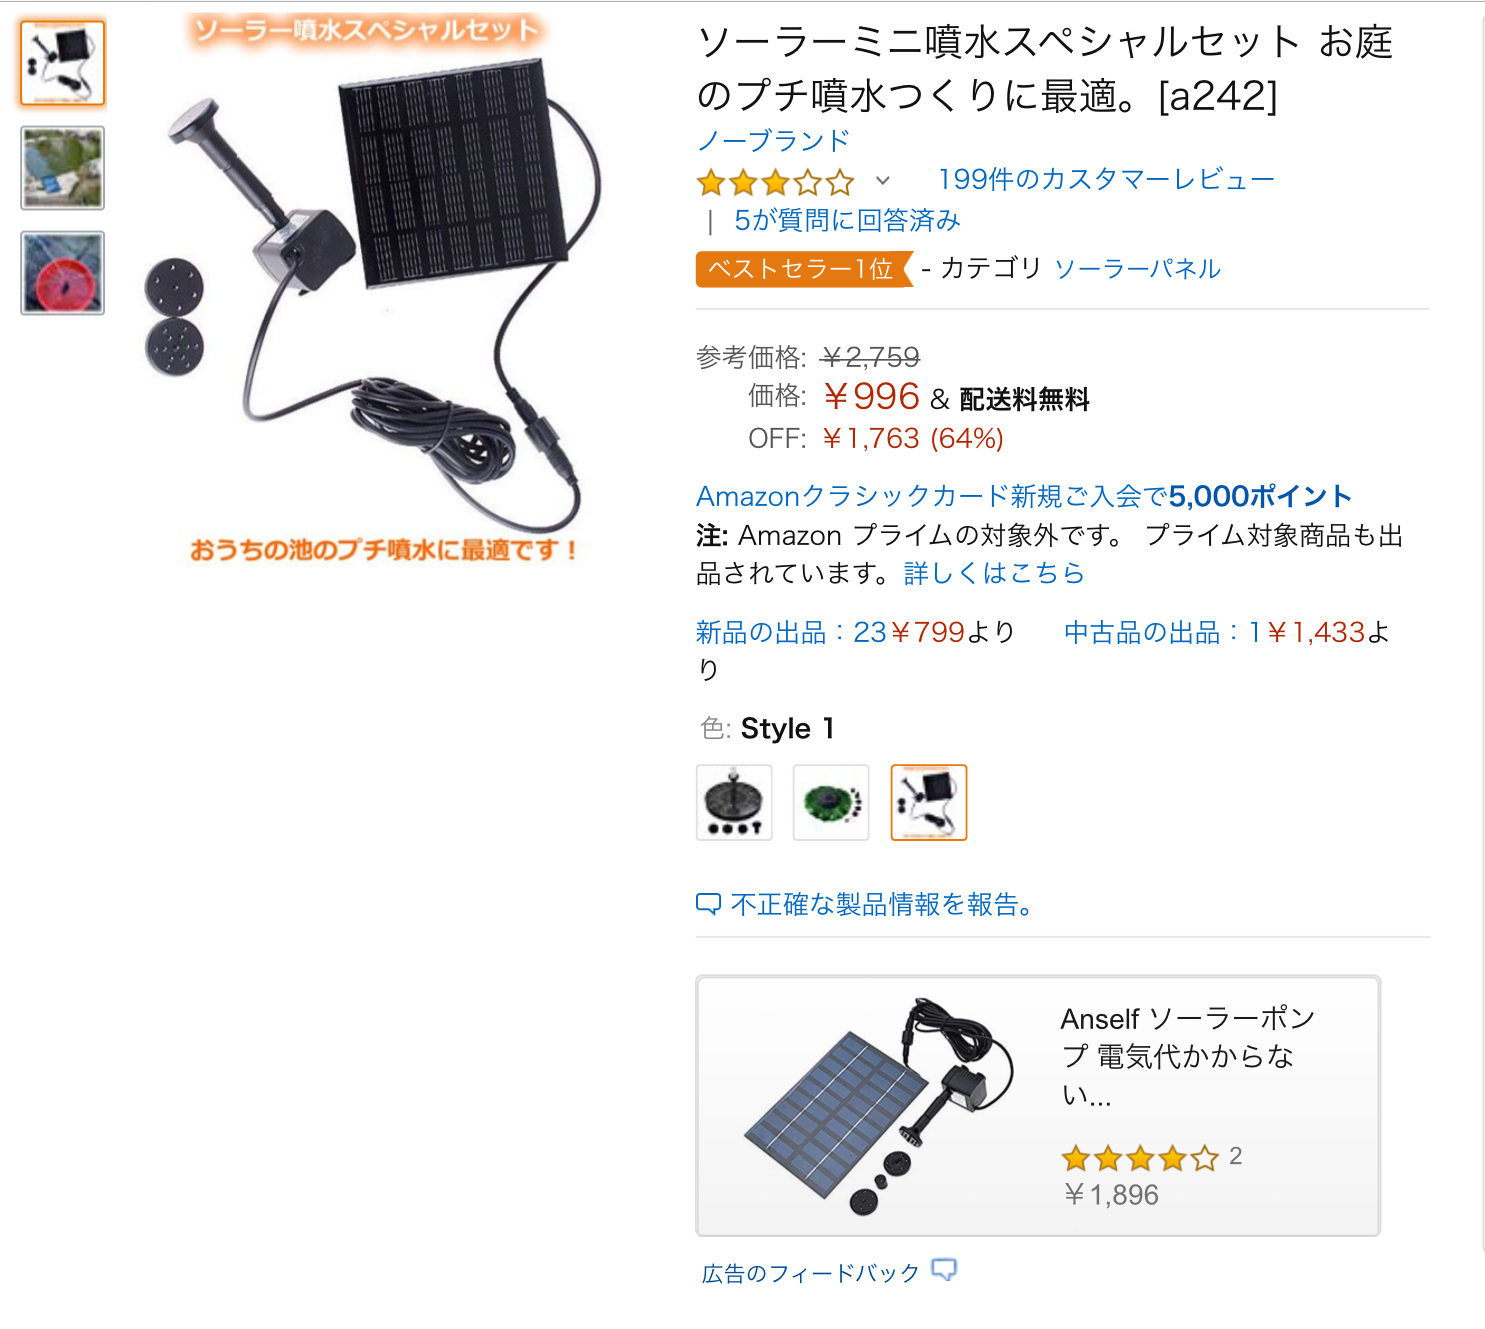Open the 5が質問に回答済み link
This screenshot has height=1329, width=1485.
847,220
